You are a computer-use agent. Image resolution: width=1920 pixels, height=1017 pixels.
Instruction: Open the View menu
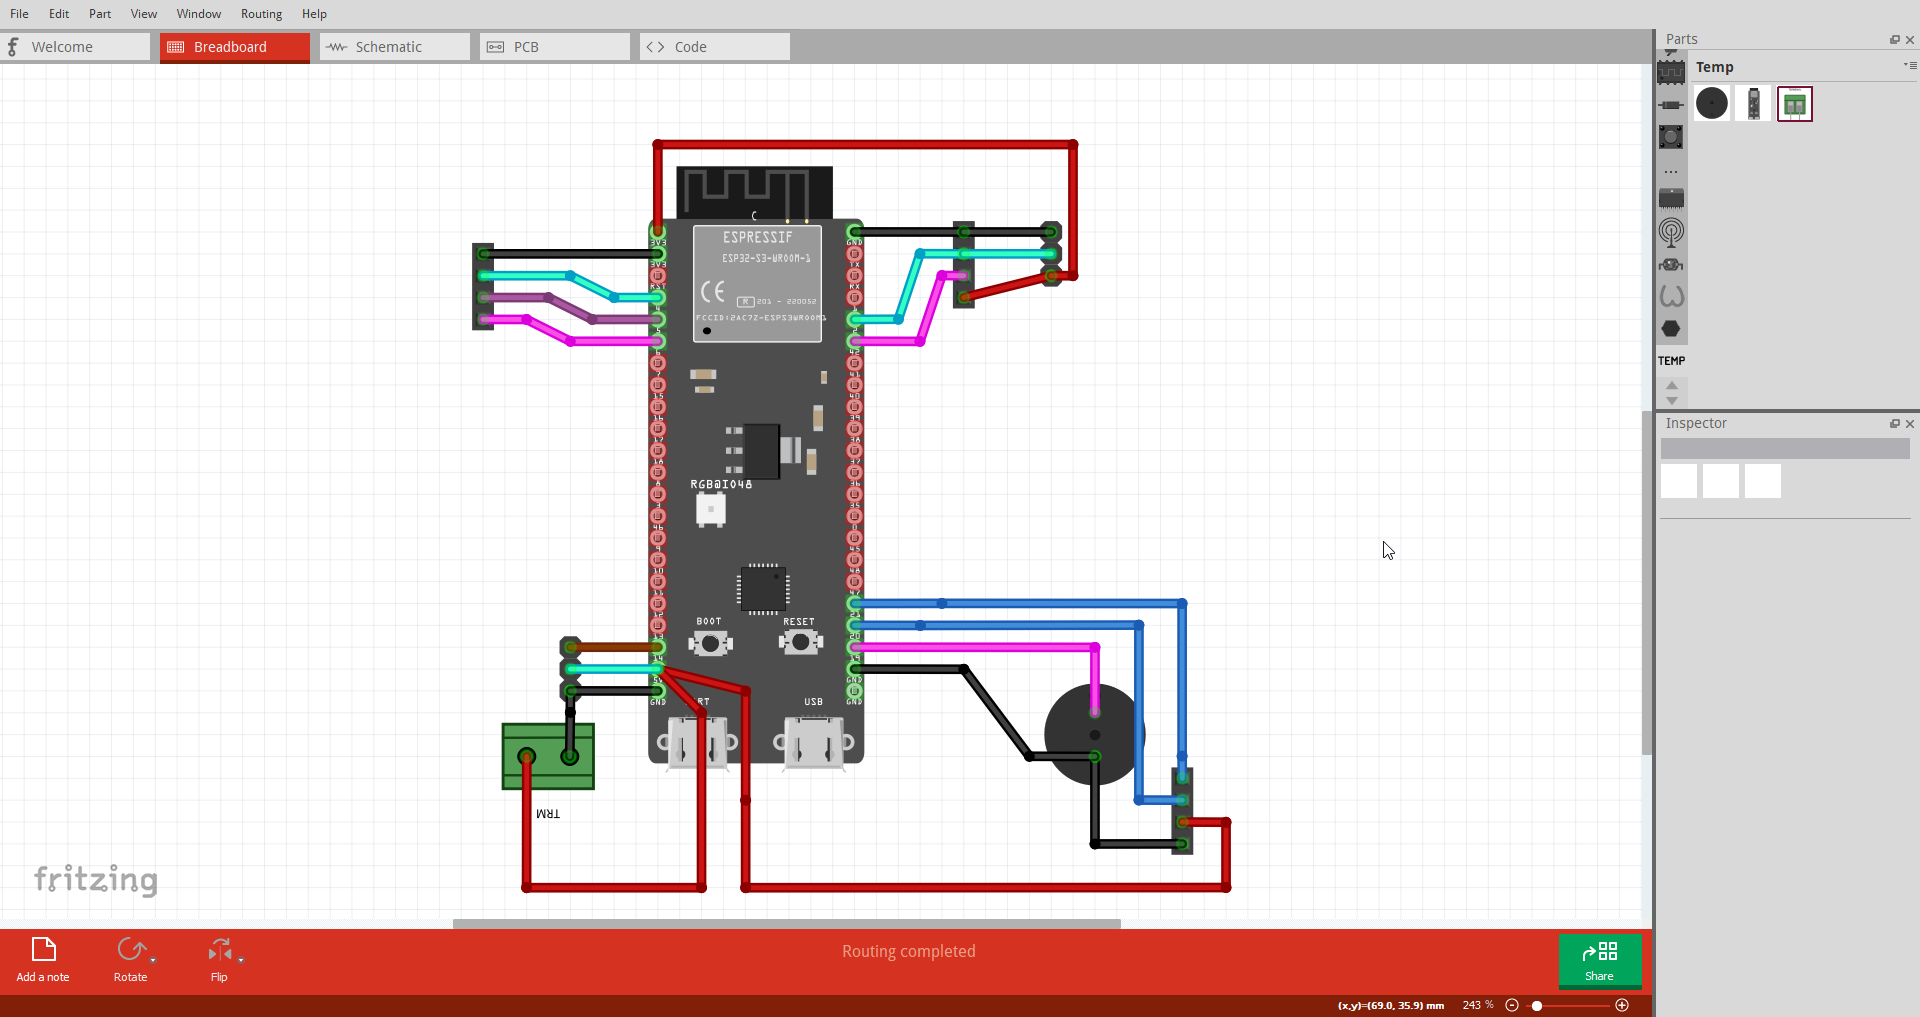click(144, 14)
